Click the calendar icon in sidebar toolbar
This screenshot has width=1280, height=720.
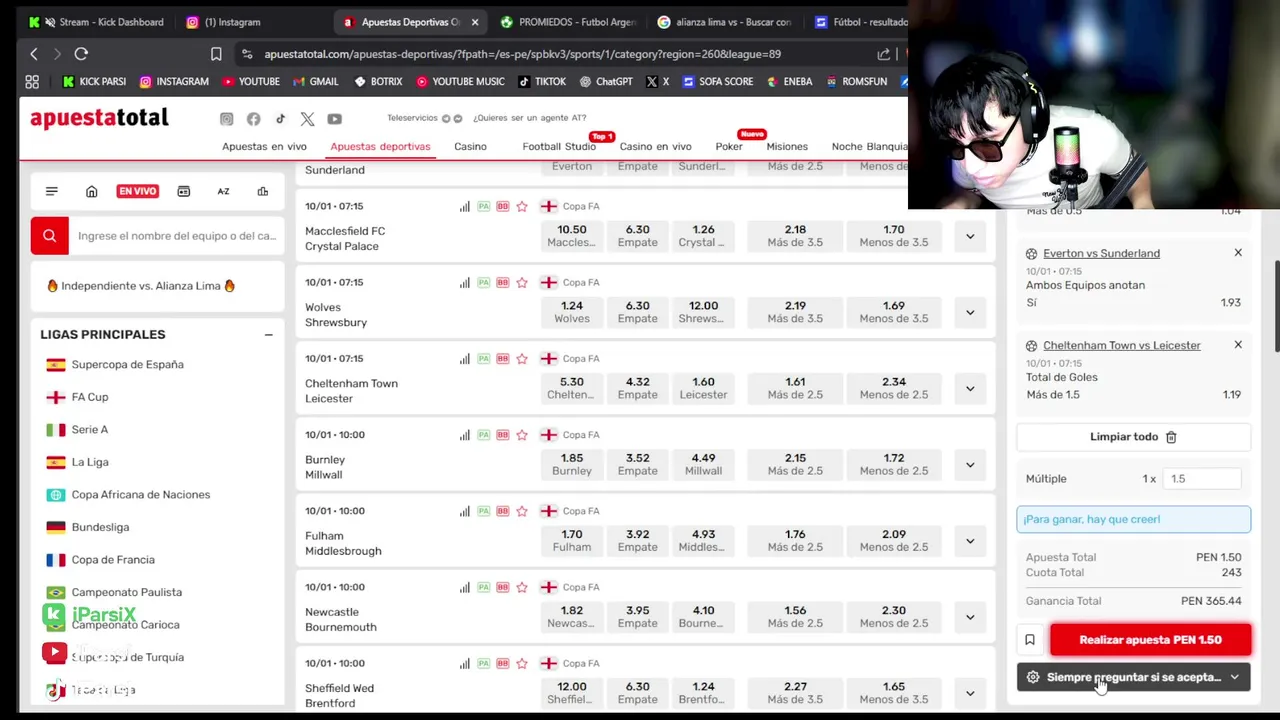[184, 191]
